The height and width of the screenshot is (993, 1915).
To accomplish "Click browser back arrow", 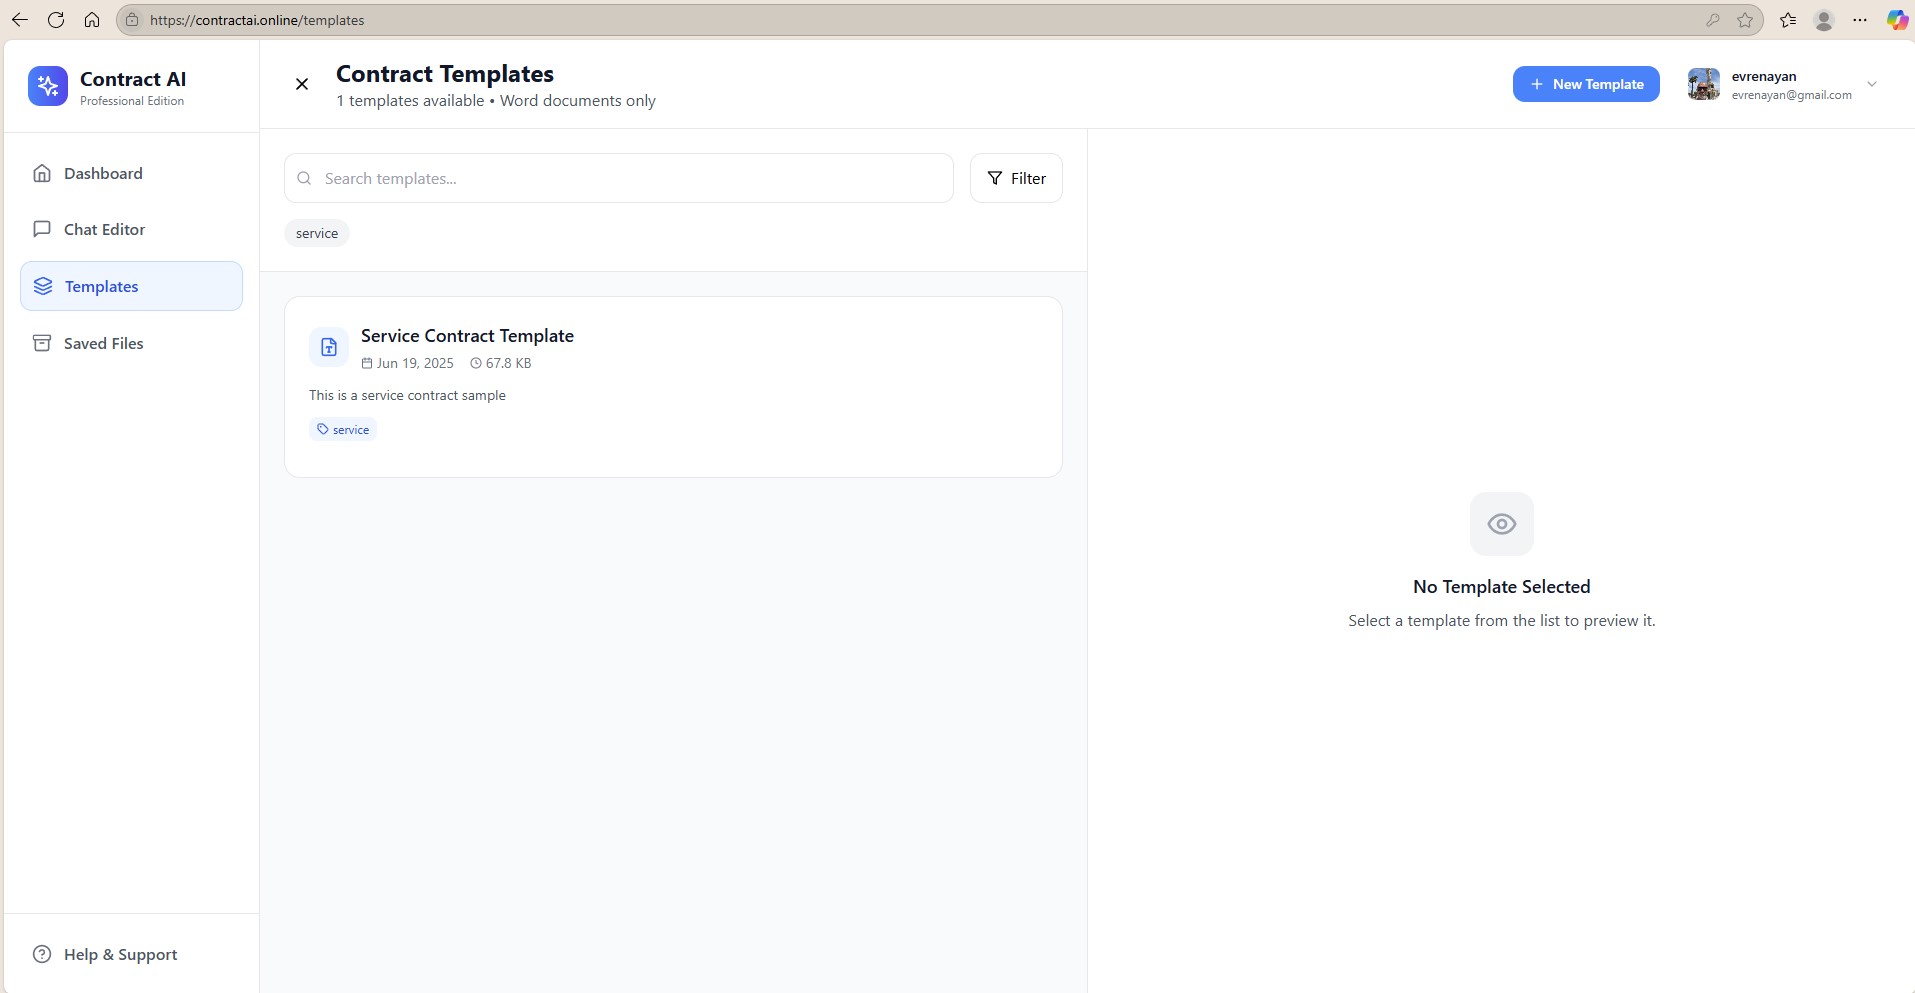I will 20,20.
